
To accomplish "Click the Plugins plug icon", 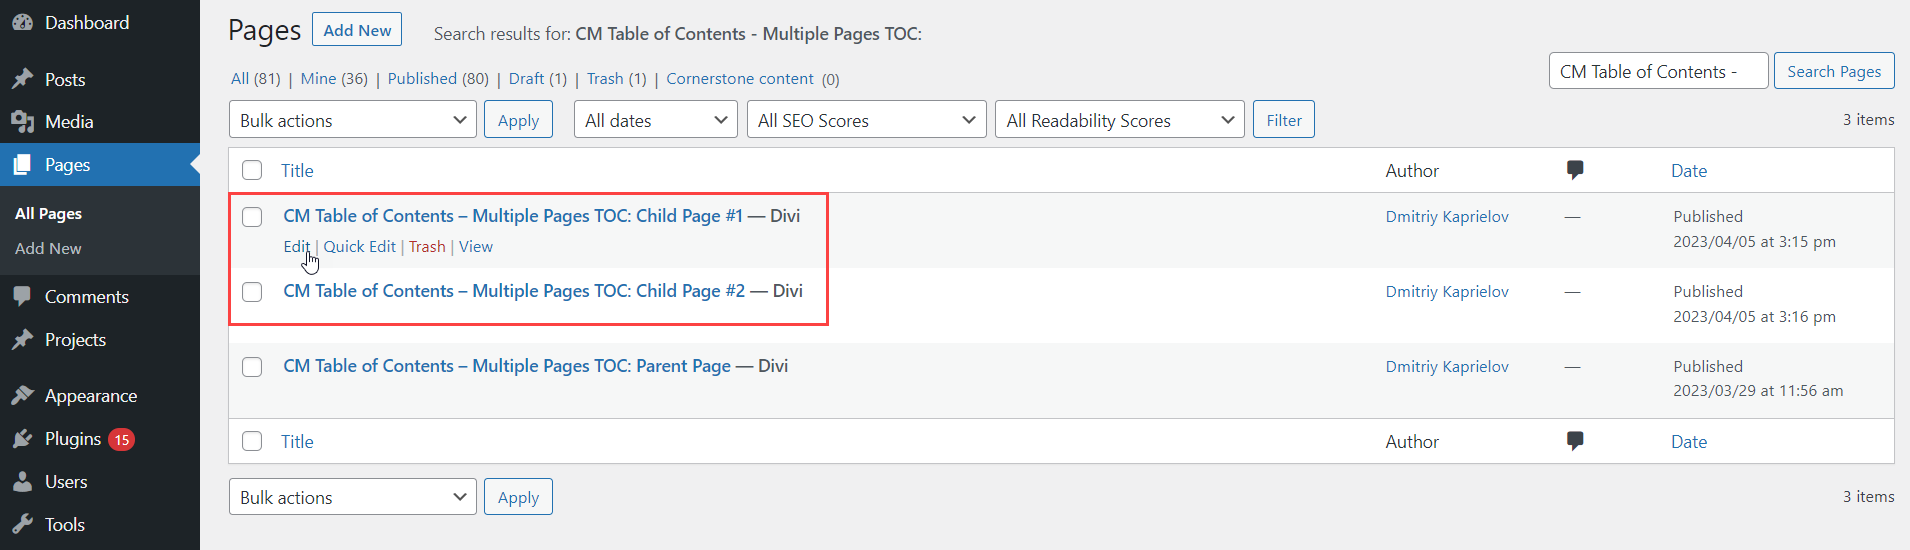I will (x=22, y=439).
